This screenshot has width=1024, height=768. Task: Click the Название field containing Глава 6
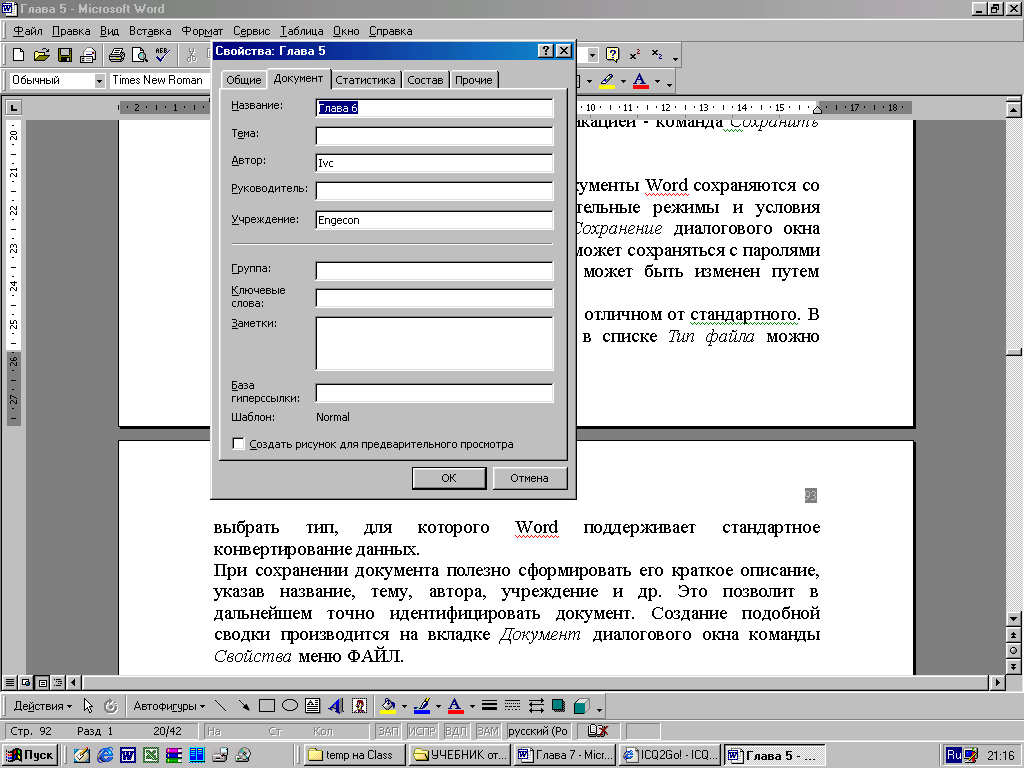pyautogui.click(x=434, y=108)
